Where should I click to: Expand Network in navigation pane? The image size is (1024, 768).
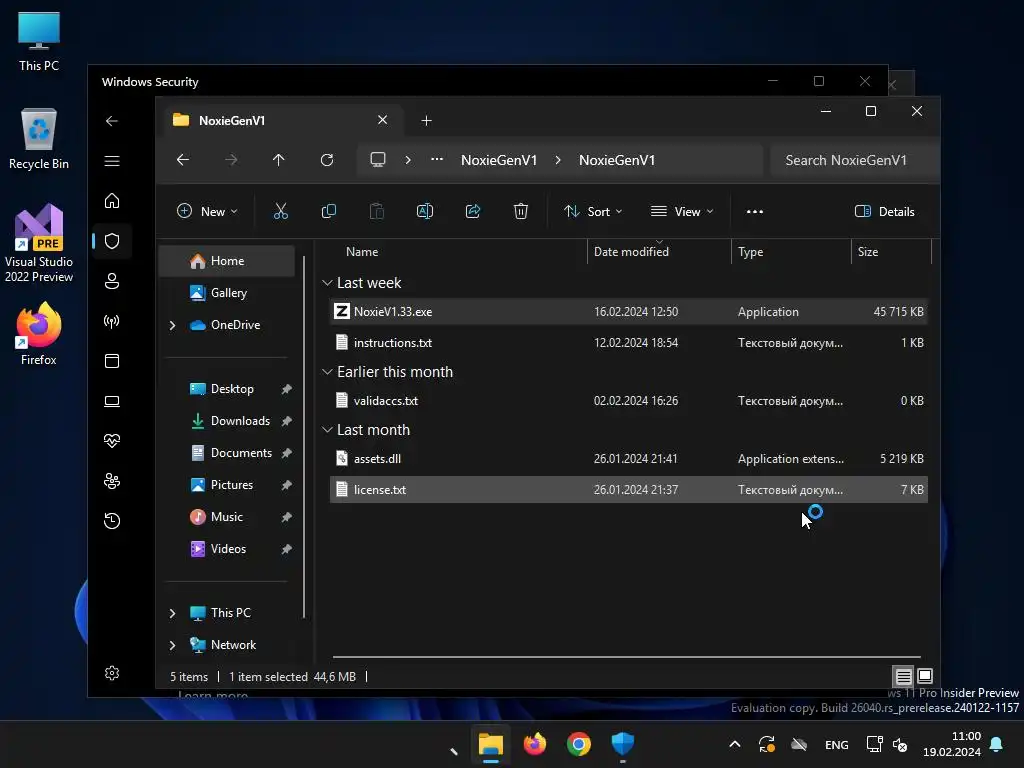(172, 645)
